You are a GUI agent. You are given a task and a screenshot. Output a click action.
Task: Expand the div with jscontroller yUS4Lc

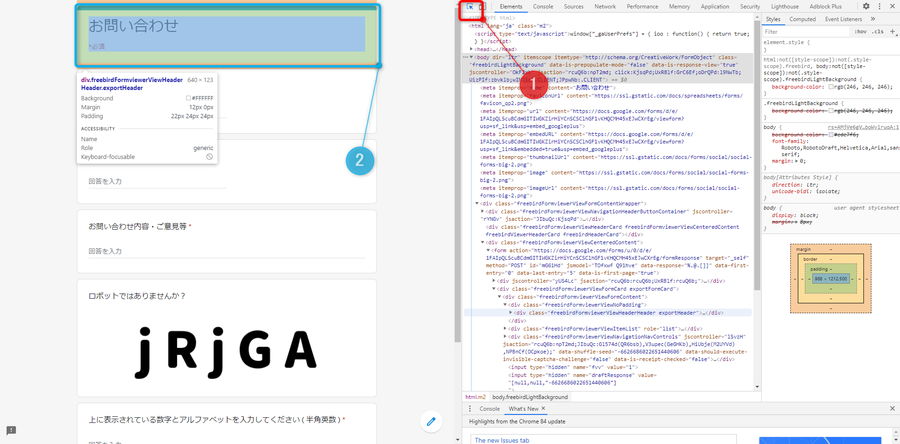pyautogui.click(x=495, y=282)
